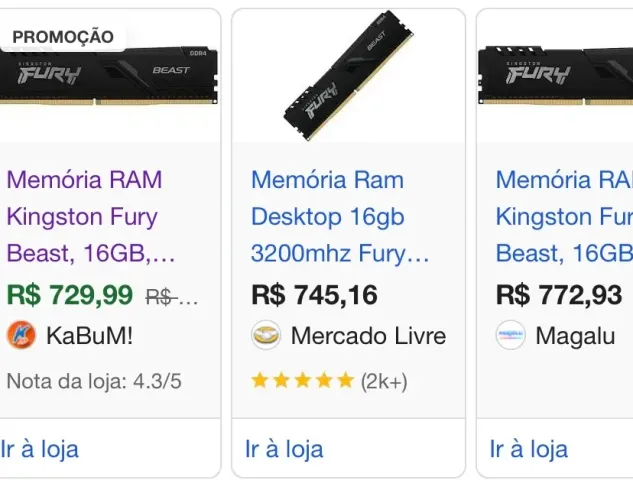Viewport: 633px width, 500px height.
Task: Click the R$ 772,93 price
Action: pos(559,295)
